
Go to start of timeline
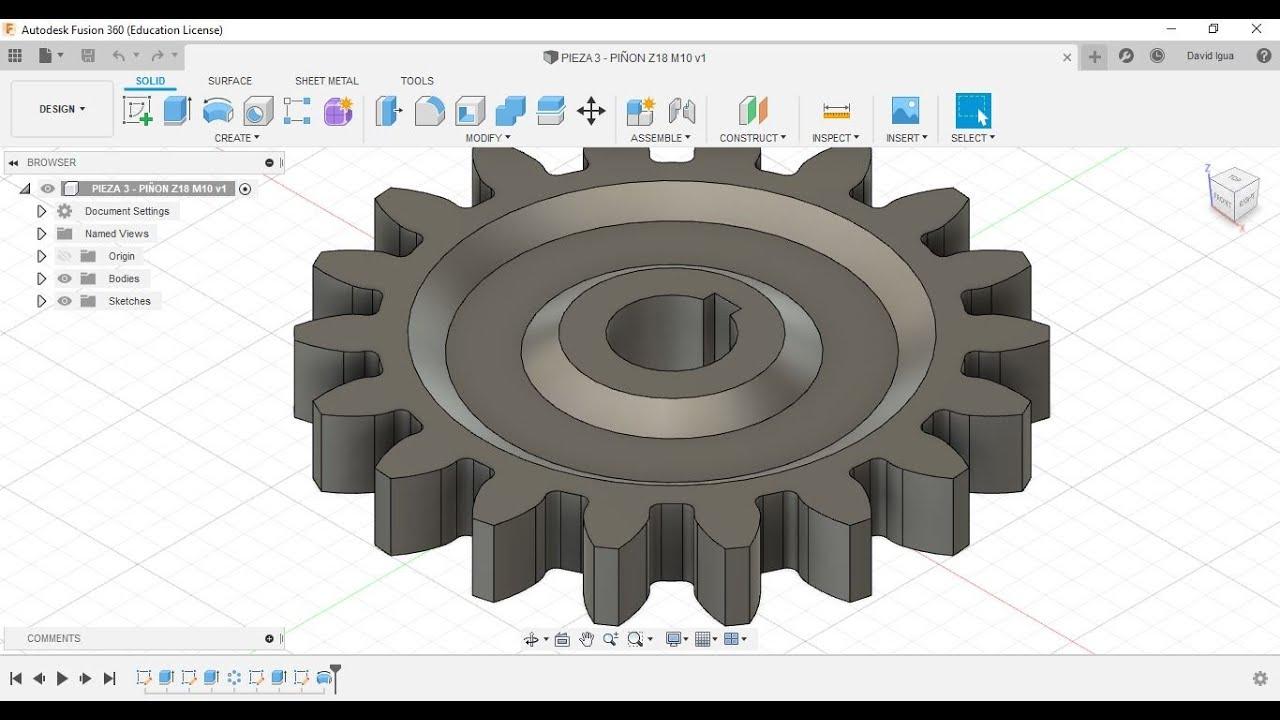pos(16,678)
